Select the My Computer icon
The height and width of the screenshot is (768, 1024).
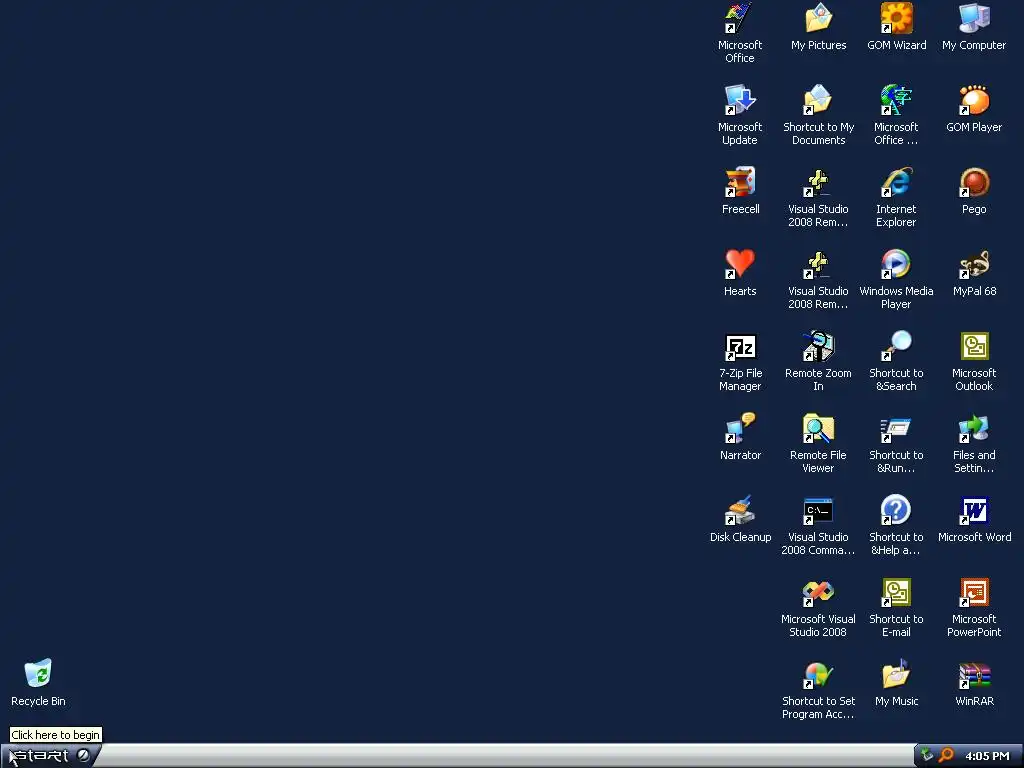tap(974, 18)
